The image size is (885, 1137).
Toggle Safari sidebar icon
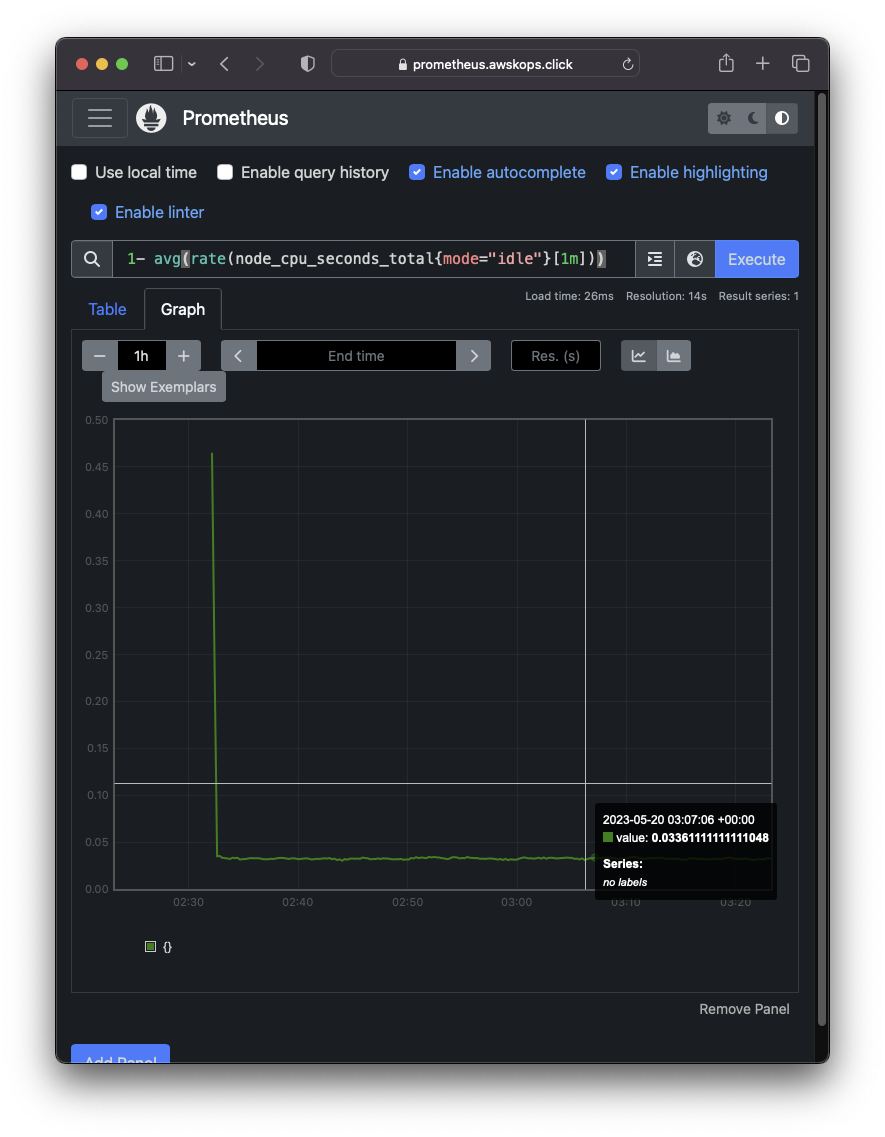point(164,64)
